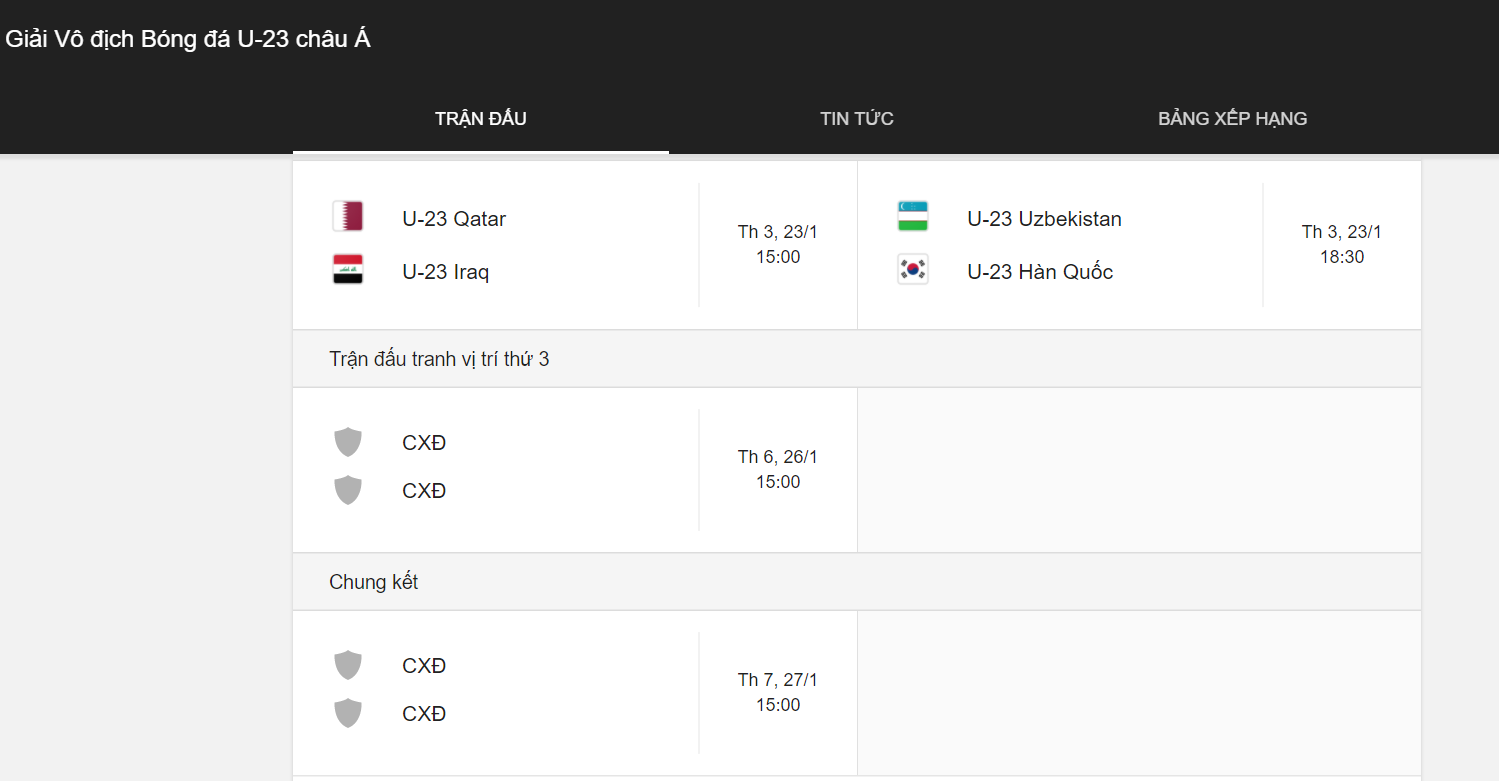The height and width of the screenshot is (781, 1499).
Task: Select U-23 Uzbekistan team name
Action: [1044, 219]
